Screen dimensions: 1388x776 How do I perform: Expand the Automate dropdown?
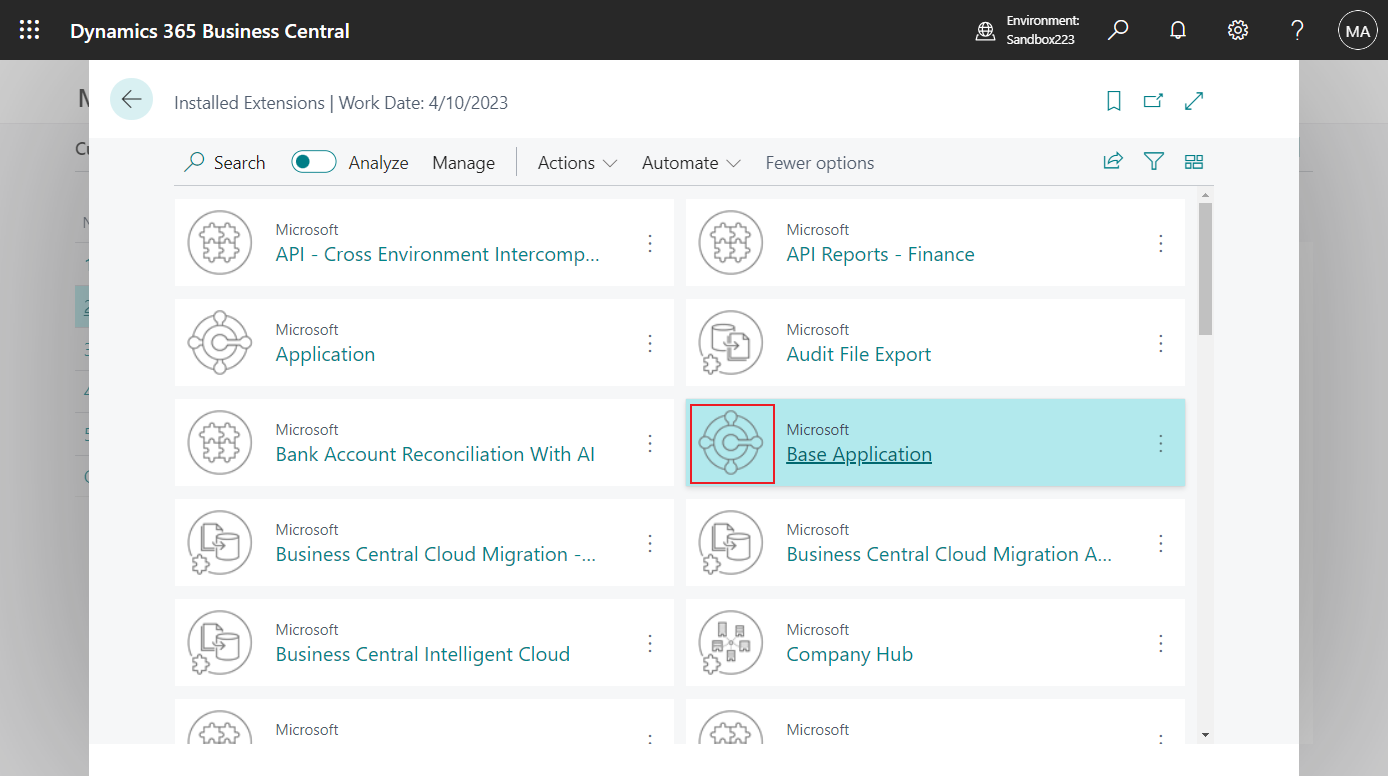(690, 162)
